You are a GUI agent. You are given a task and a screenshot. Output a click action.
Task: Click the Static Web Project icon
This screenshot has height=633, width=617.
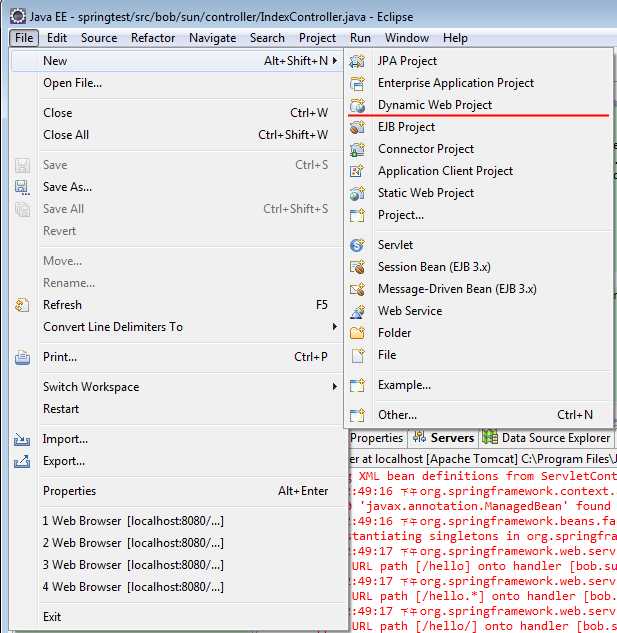click(357, 193)
